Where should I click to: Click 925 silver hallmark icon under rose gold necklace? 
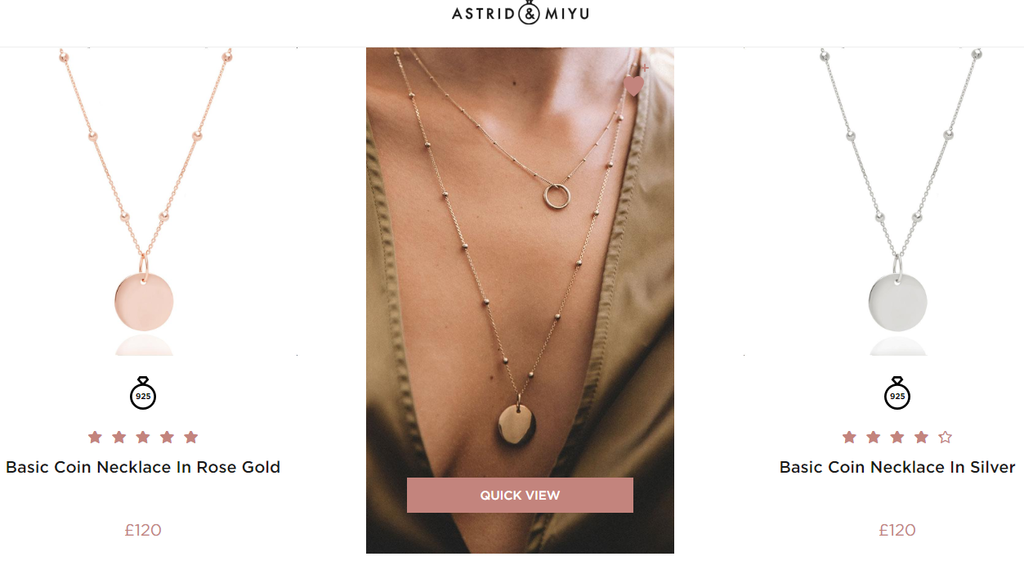[143, 393]
